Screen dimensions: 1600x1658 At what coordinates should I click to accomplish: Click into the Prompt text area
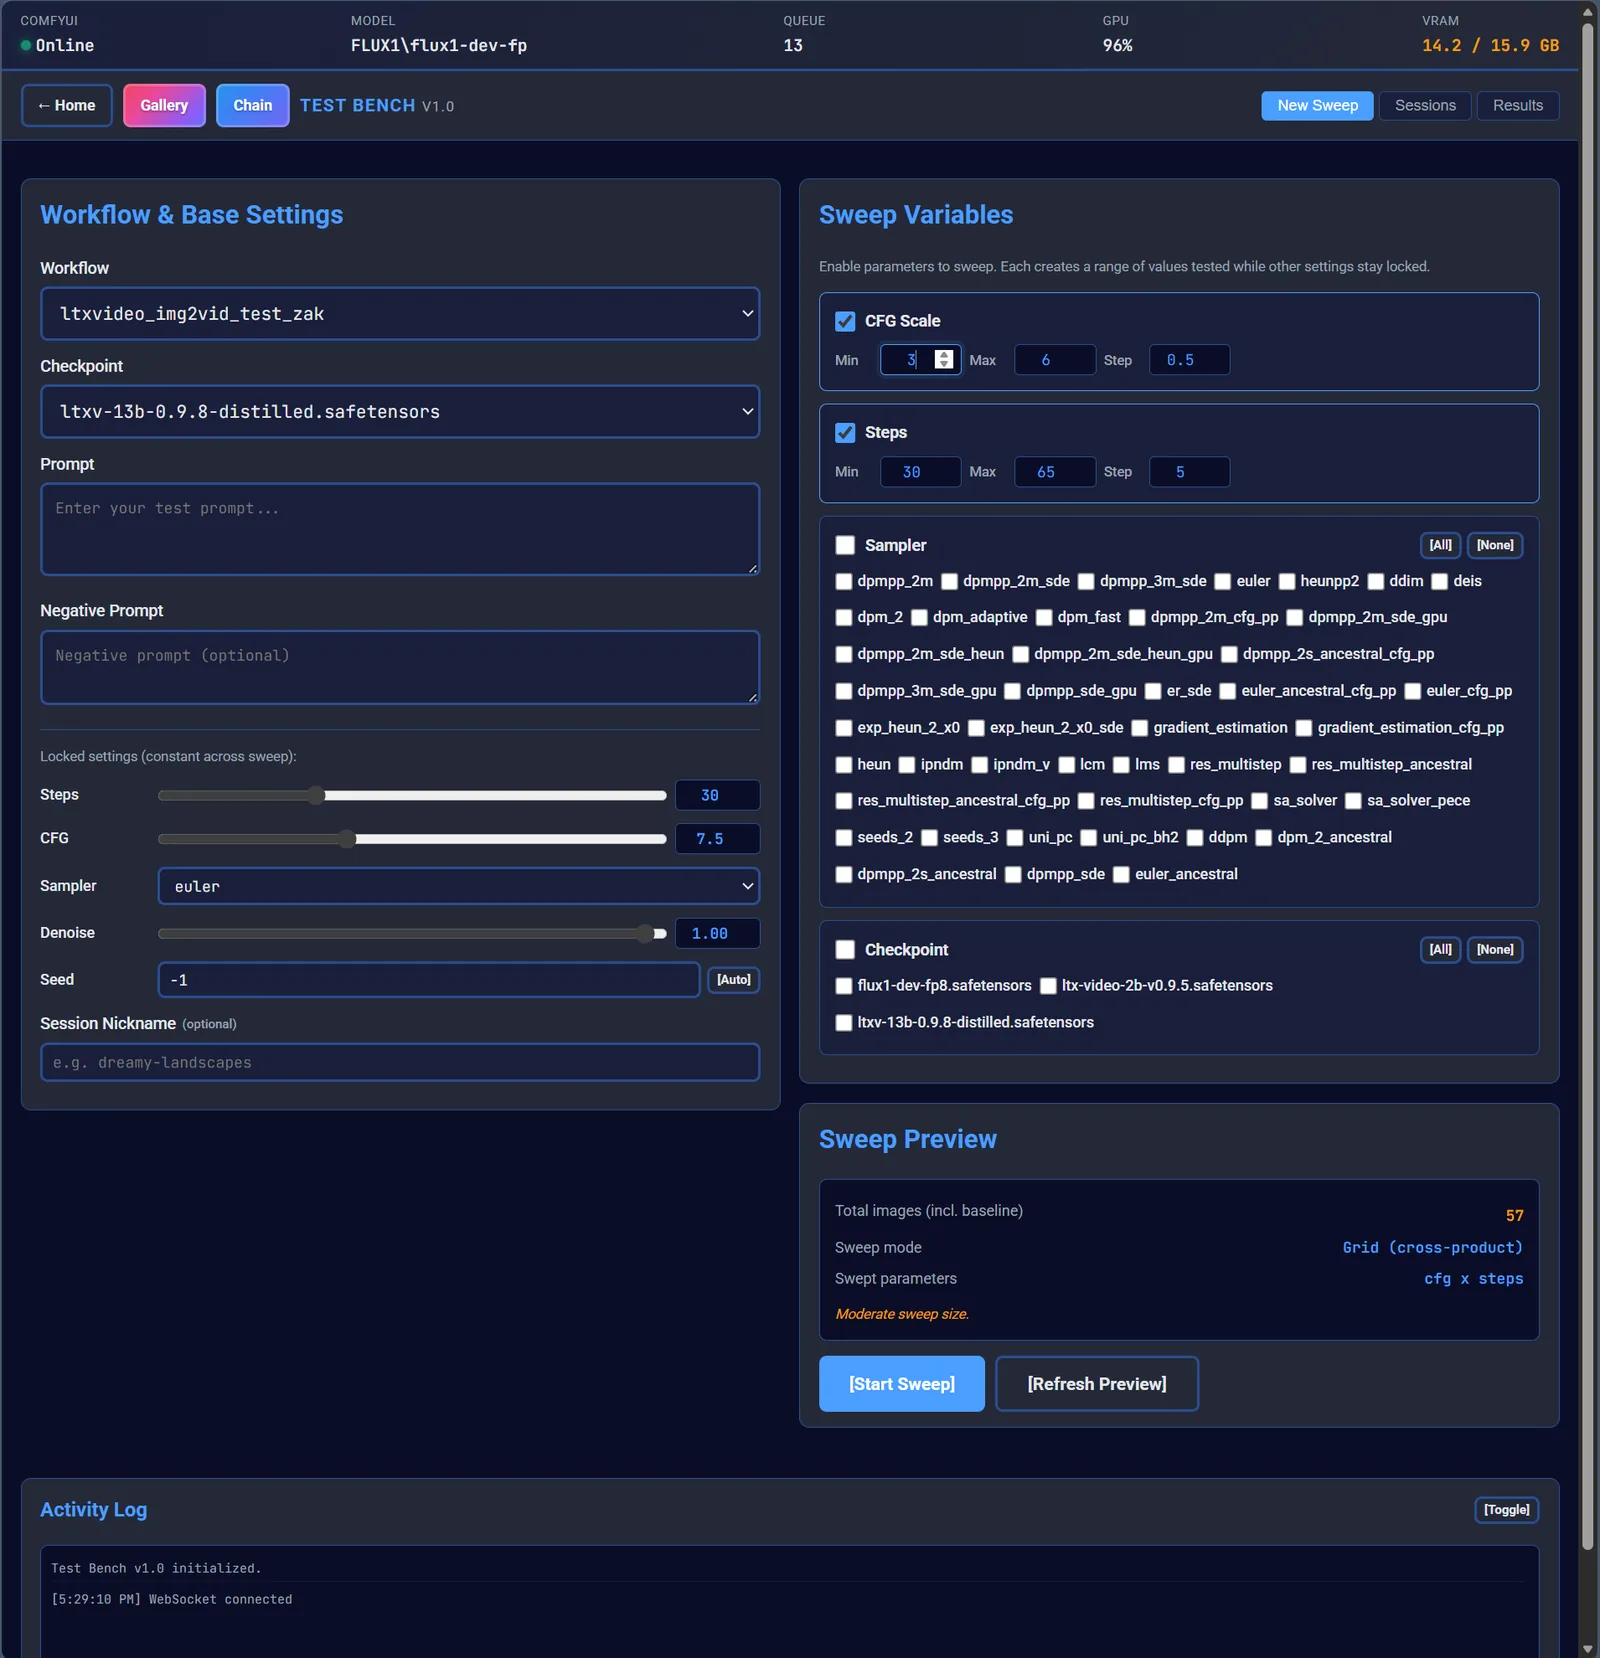[400, 529]
